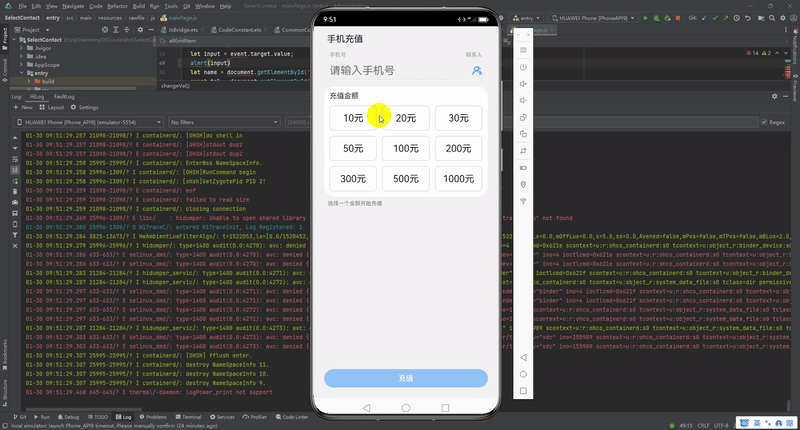The width and height of the screenshot is (800, 430).
Task: Open the Refactor menu
Action: [x=117, y=6]
